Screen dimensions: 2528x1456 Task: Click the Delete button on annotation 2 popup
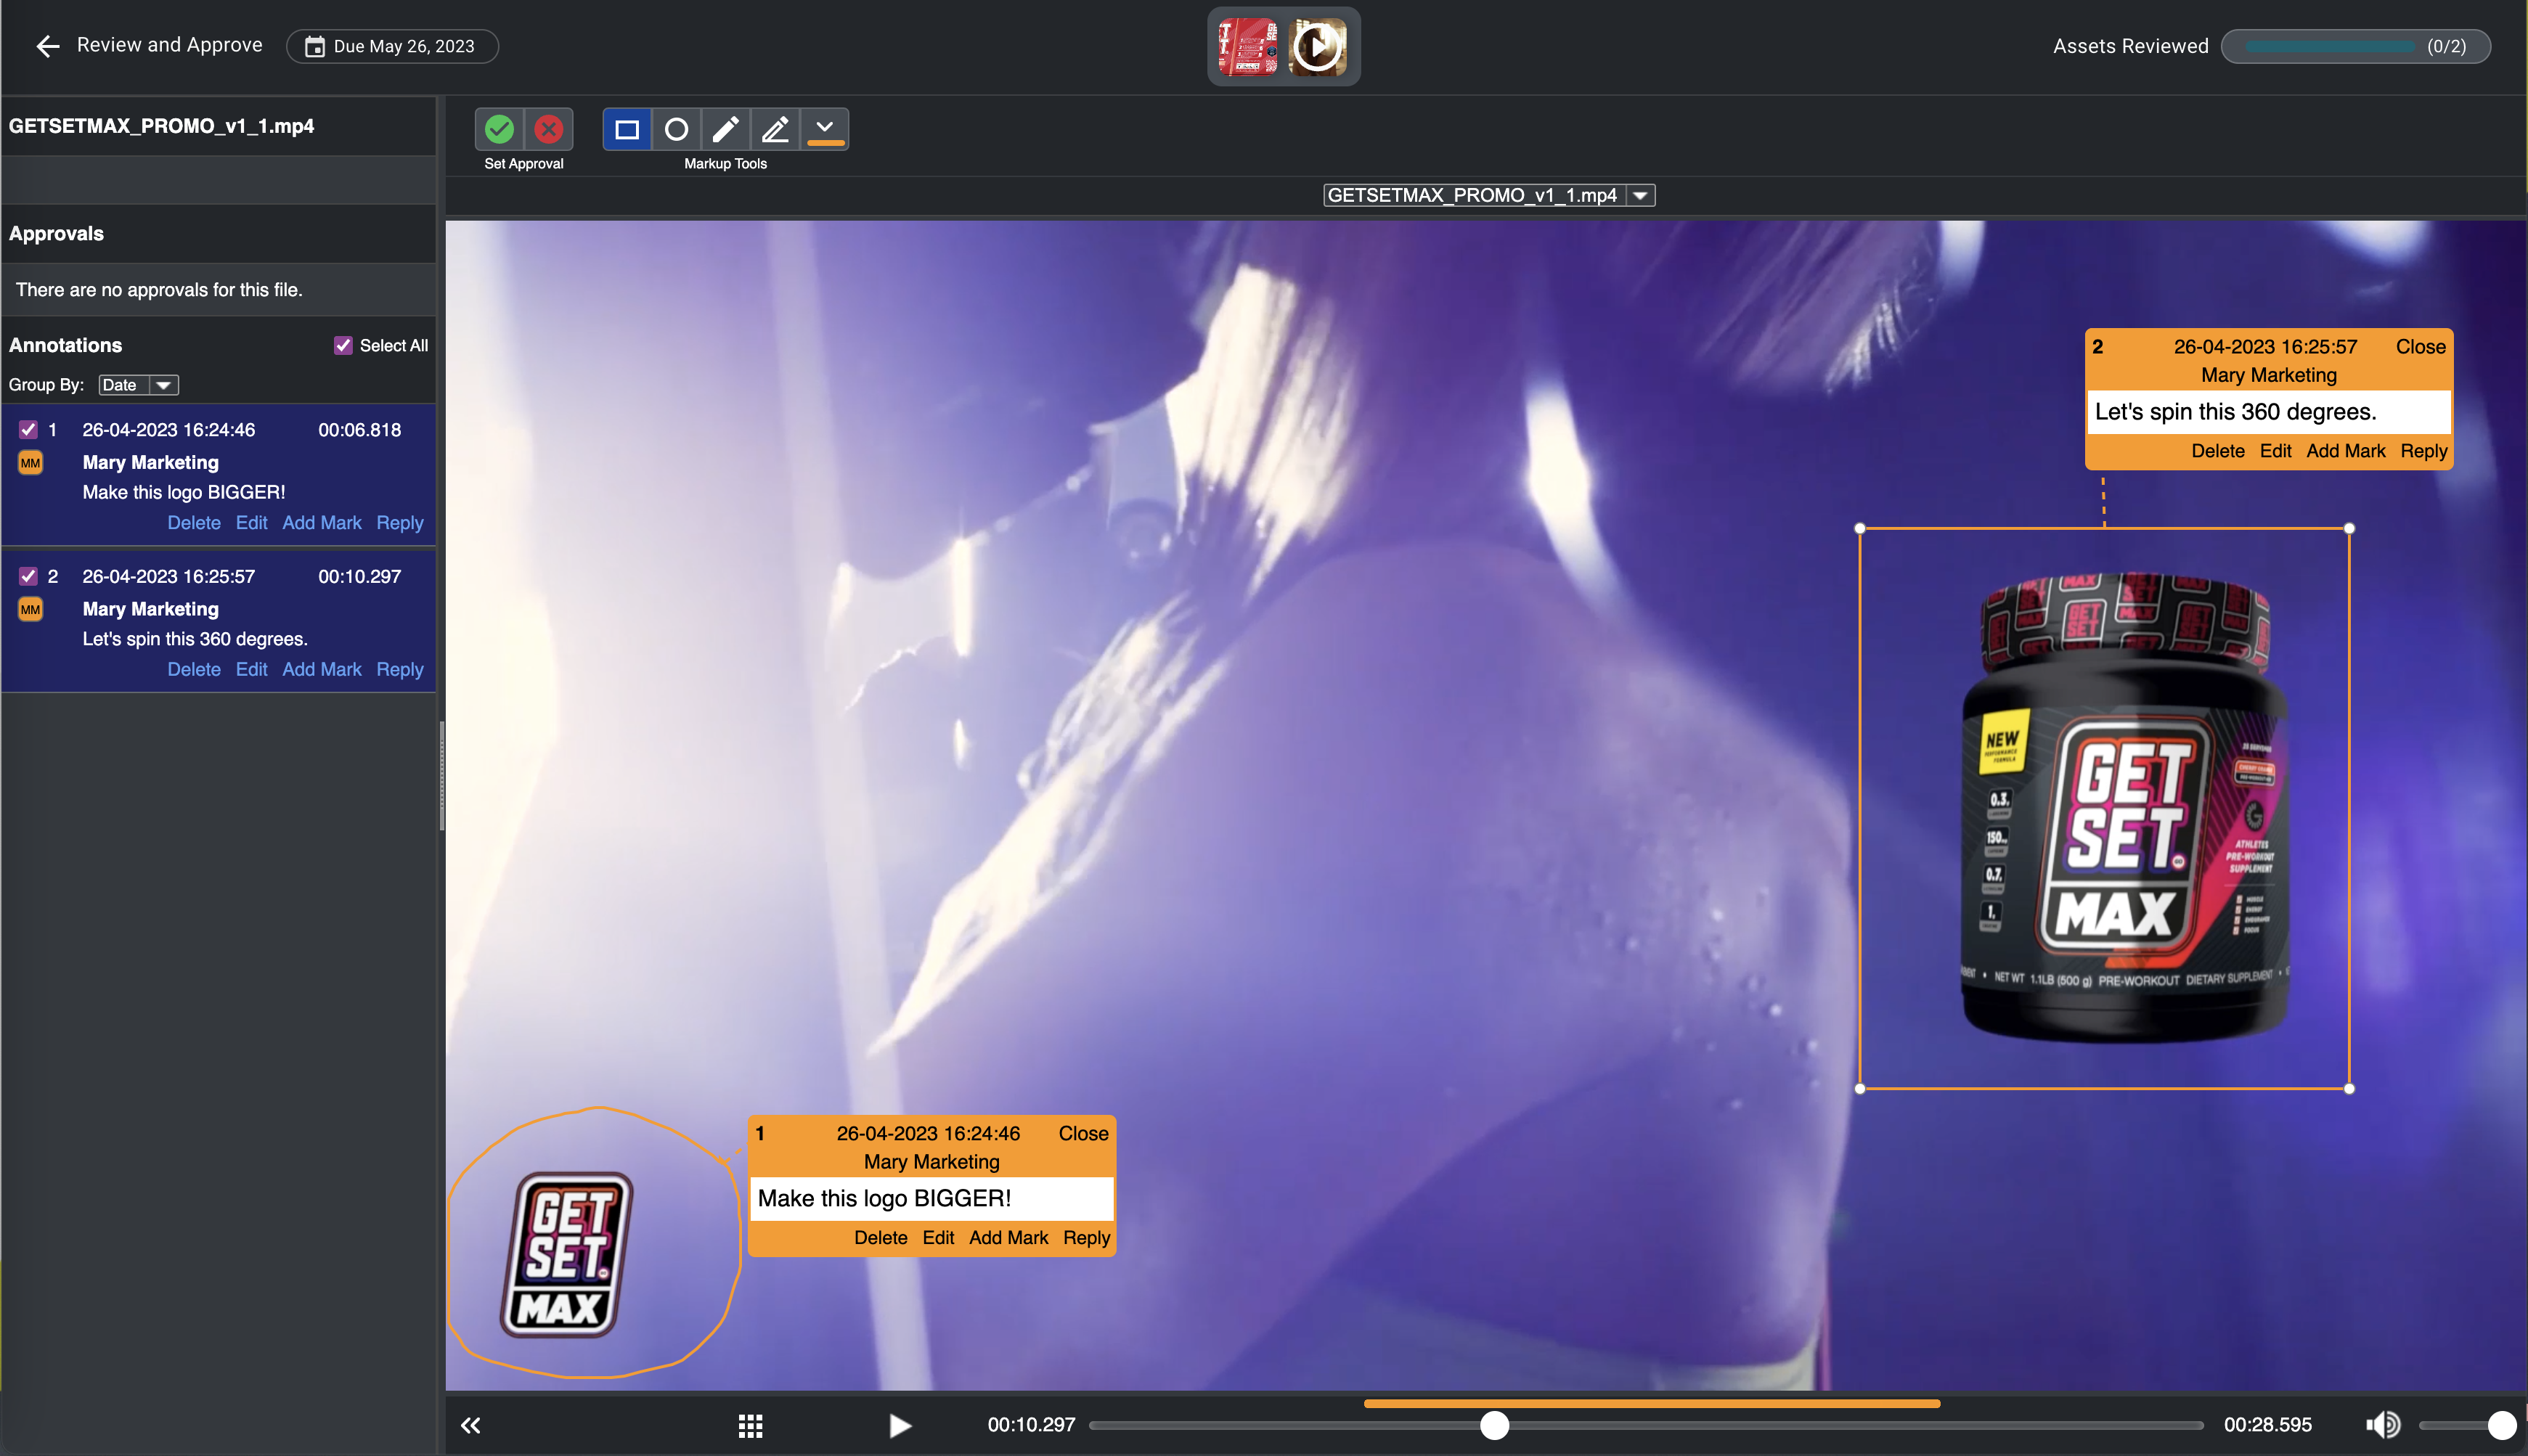coord(2217,451)
